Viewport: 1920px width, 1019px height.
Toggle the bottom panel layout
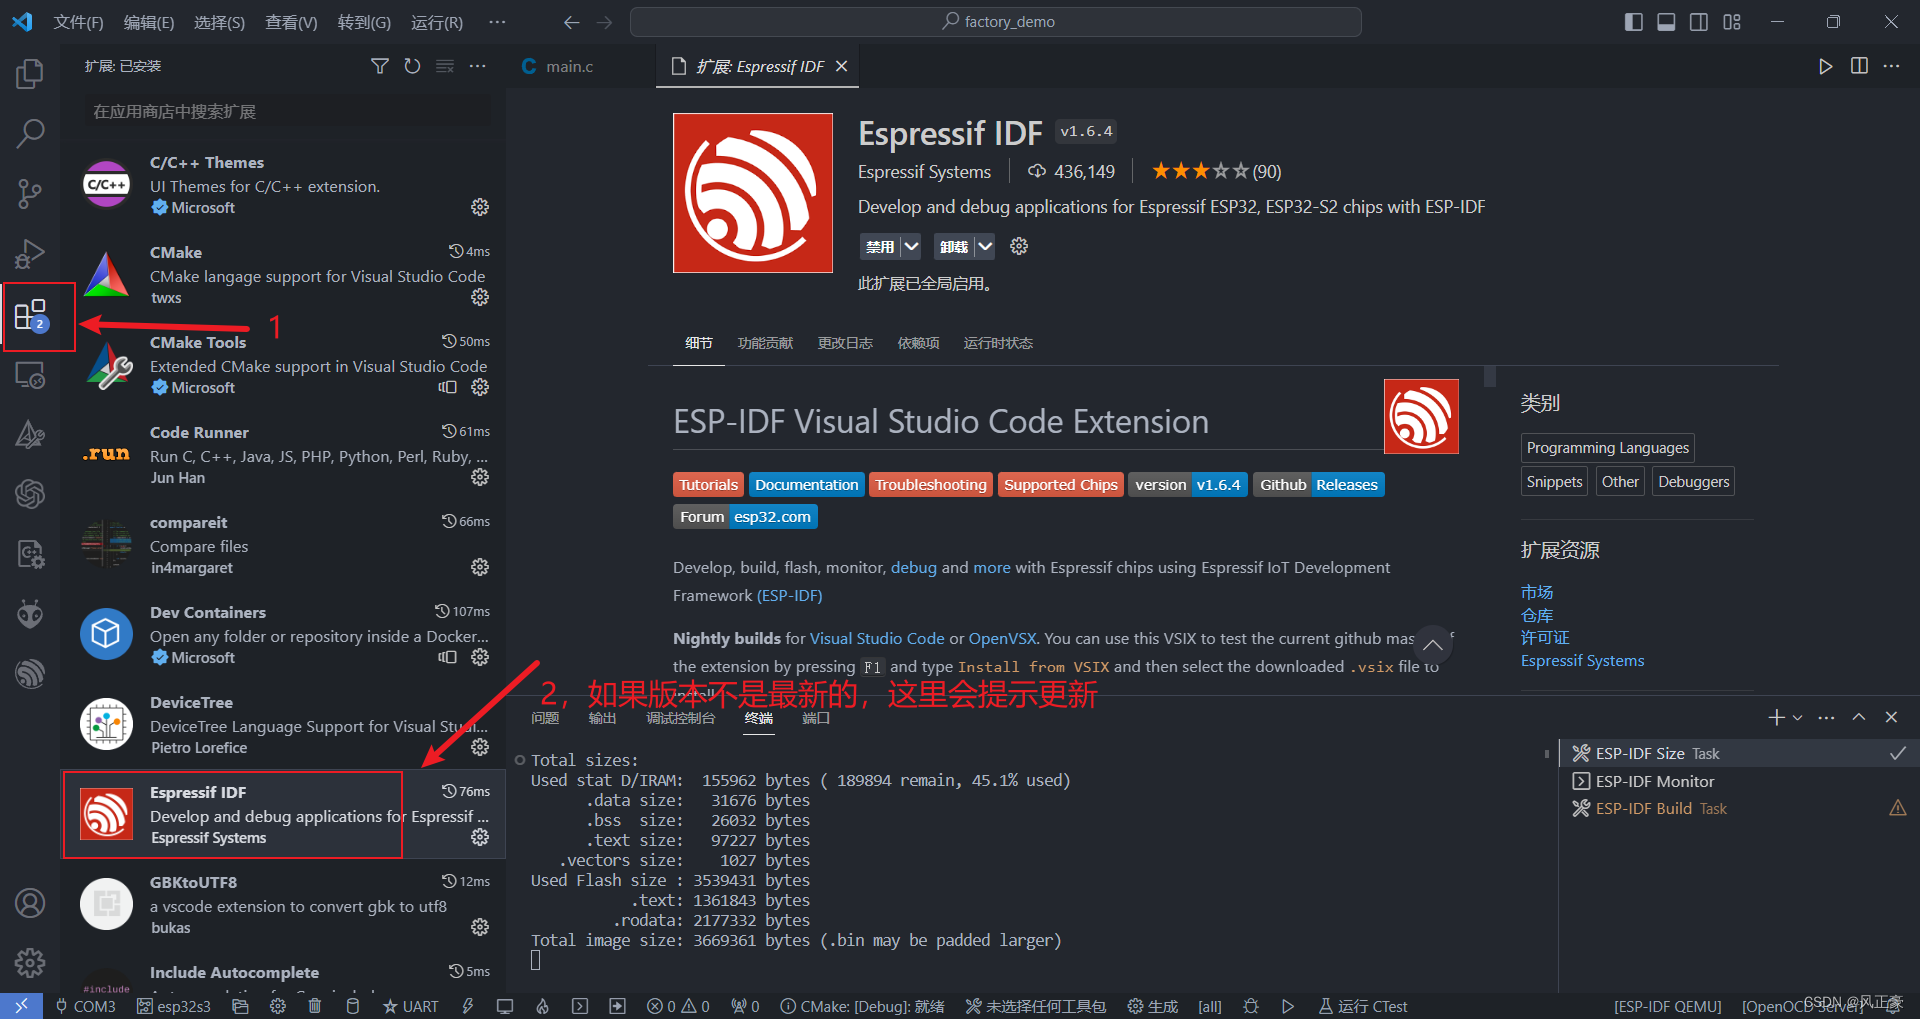[x=1666, y=22]
